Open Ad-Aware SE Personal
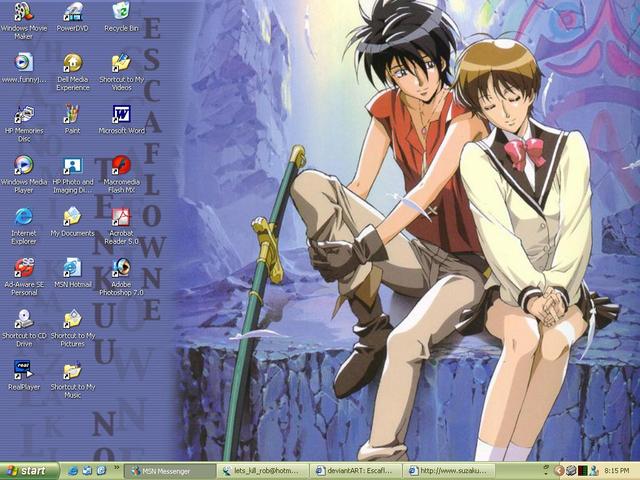640x480 pixels. tap(24, 277)
